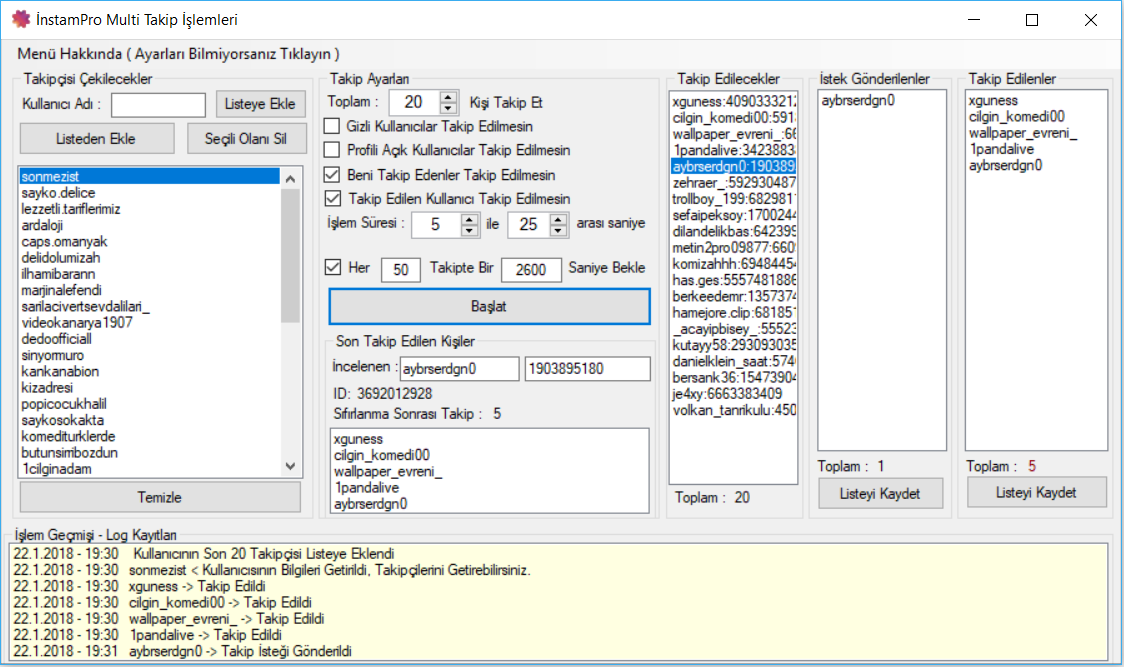Click the Saniye Bekle field showing 2600
This screenshot has width=1124, height=667.
click(531, 270)
